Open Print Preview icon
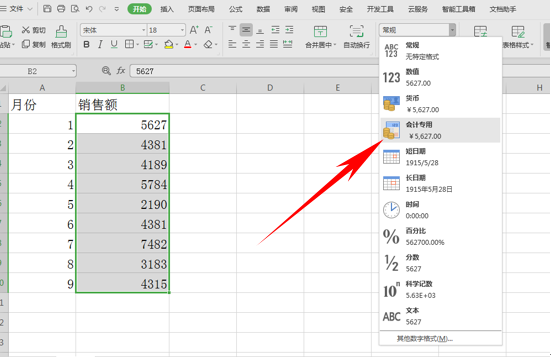The height and width of the screenshot is (360, 551). [75, 9]
